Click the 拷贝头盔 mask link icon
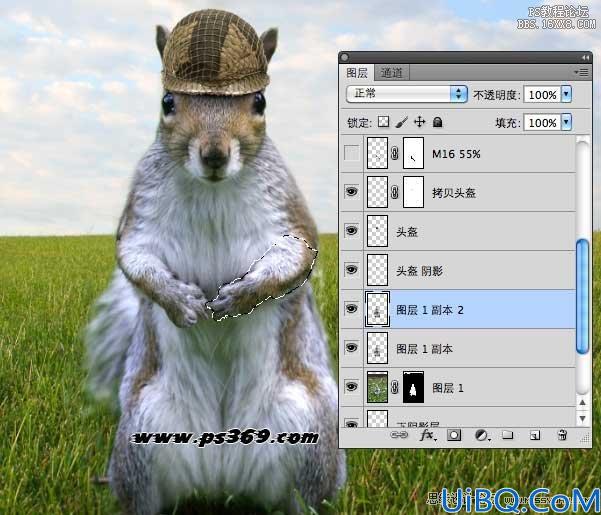601x515 pixels. tap(395, 192)
